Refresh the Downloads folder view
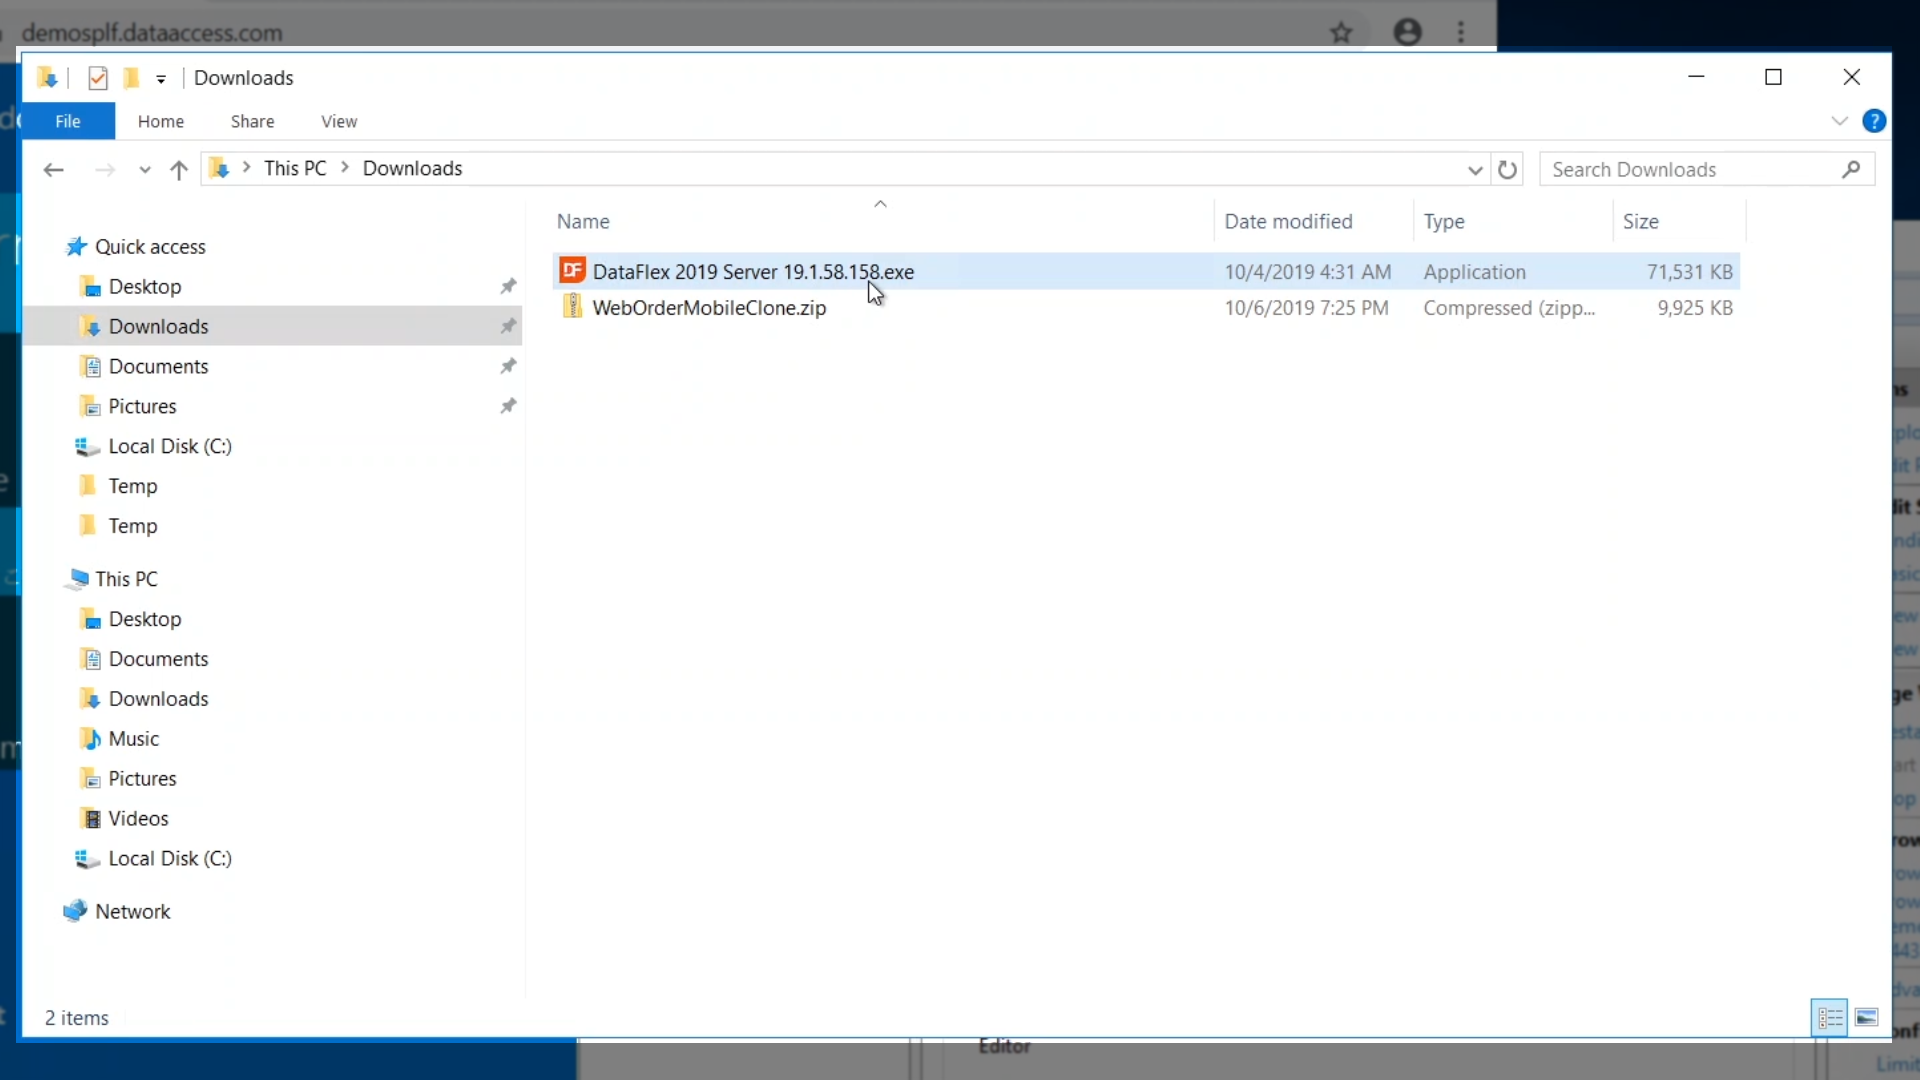 point(1507,169)
